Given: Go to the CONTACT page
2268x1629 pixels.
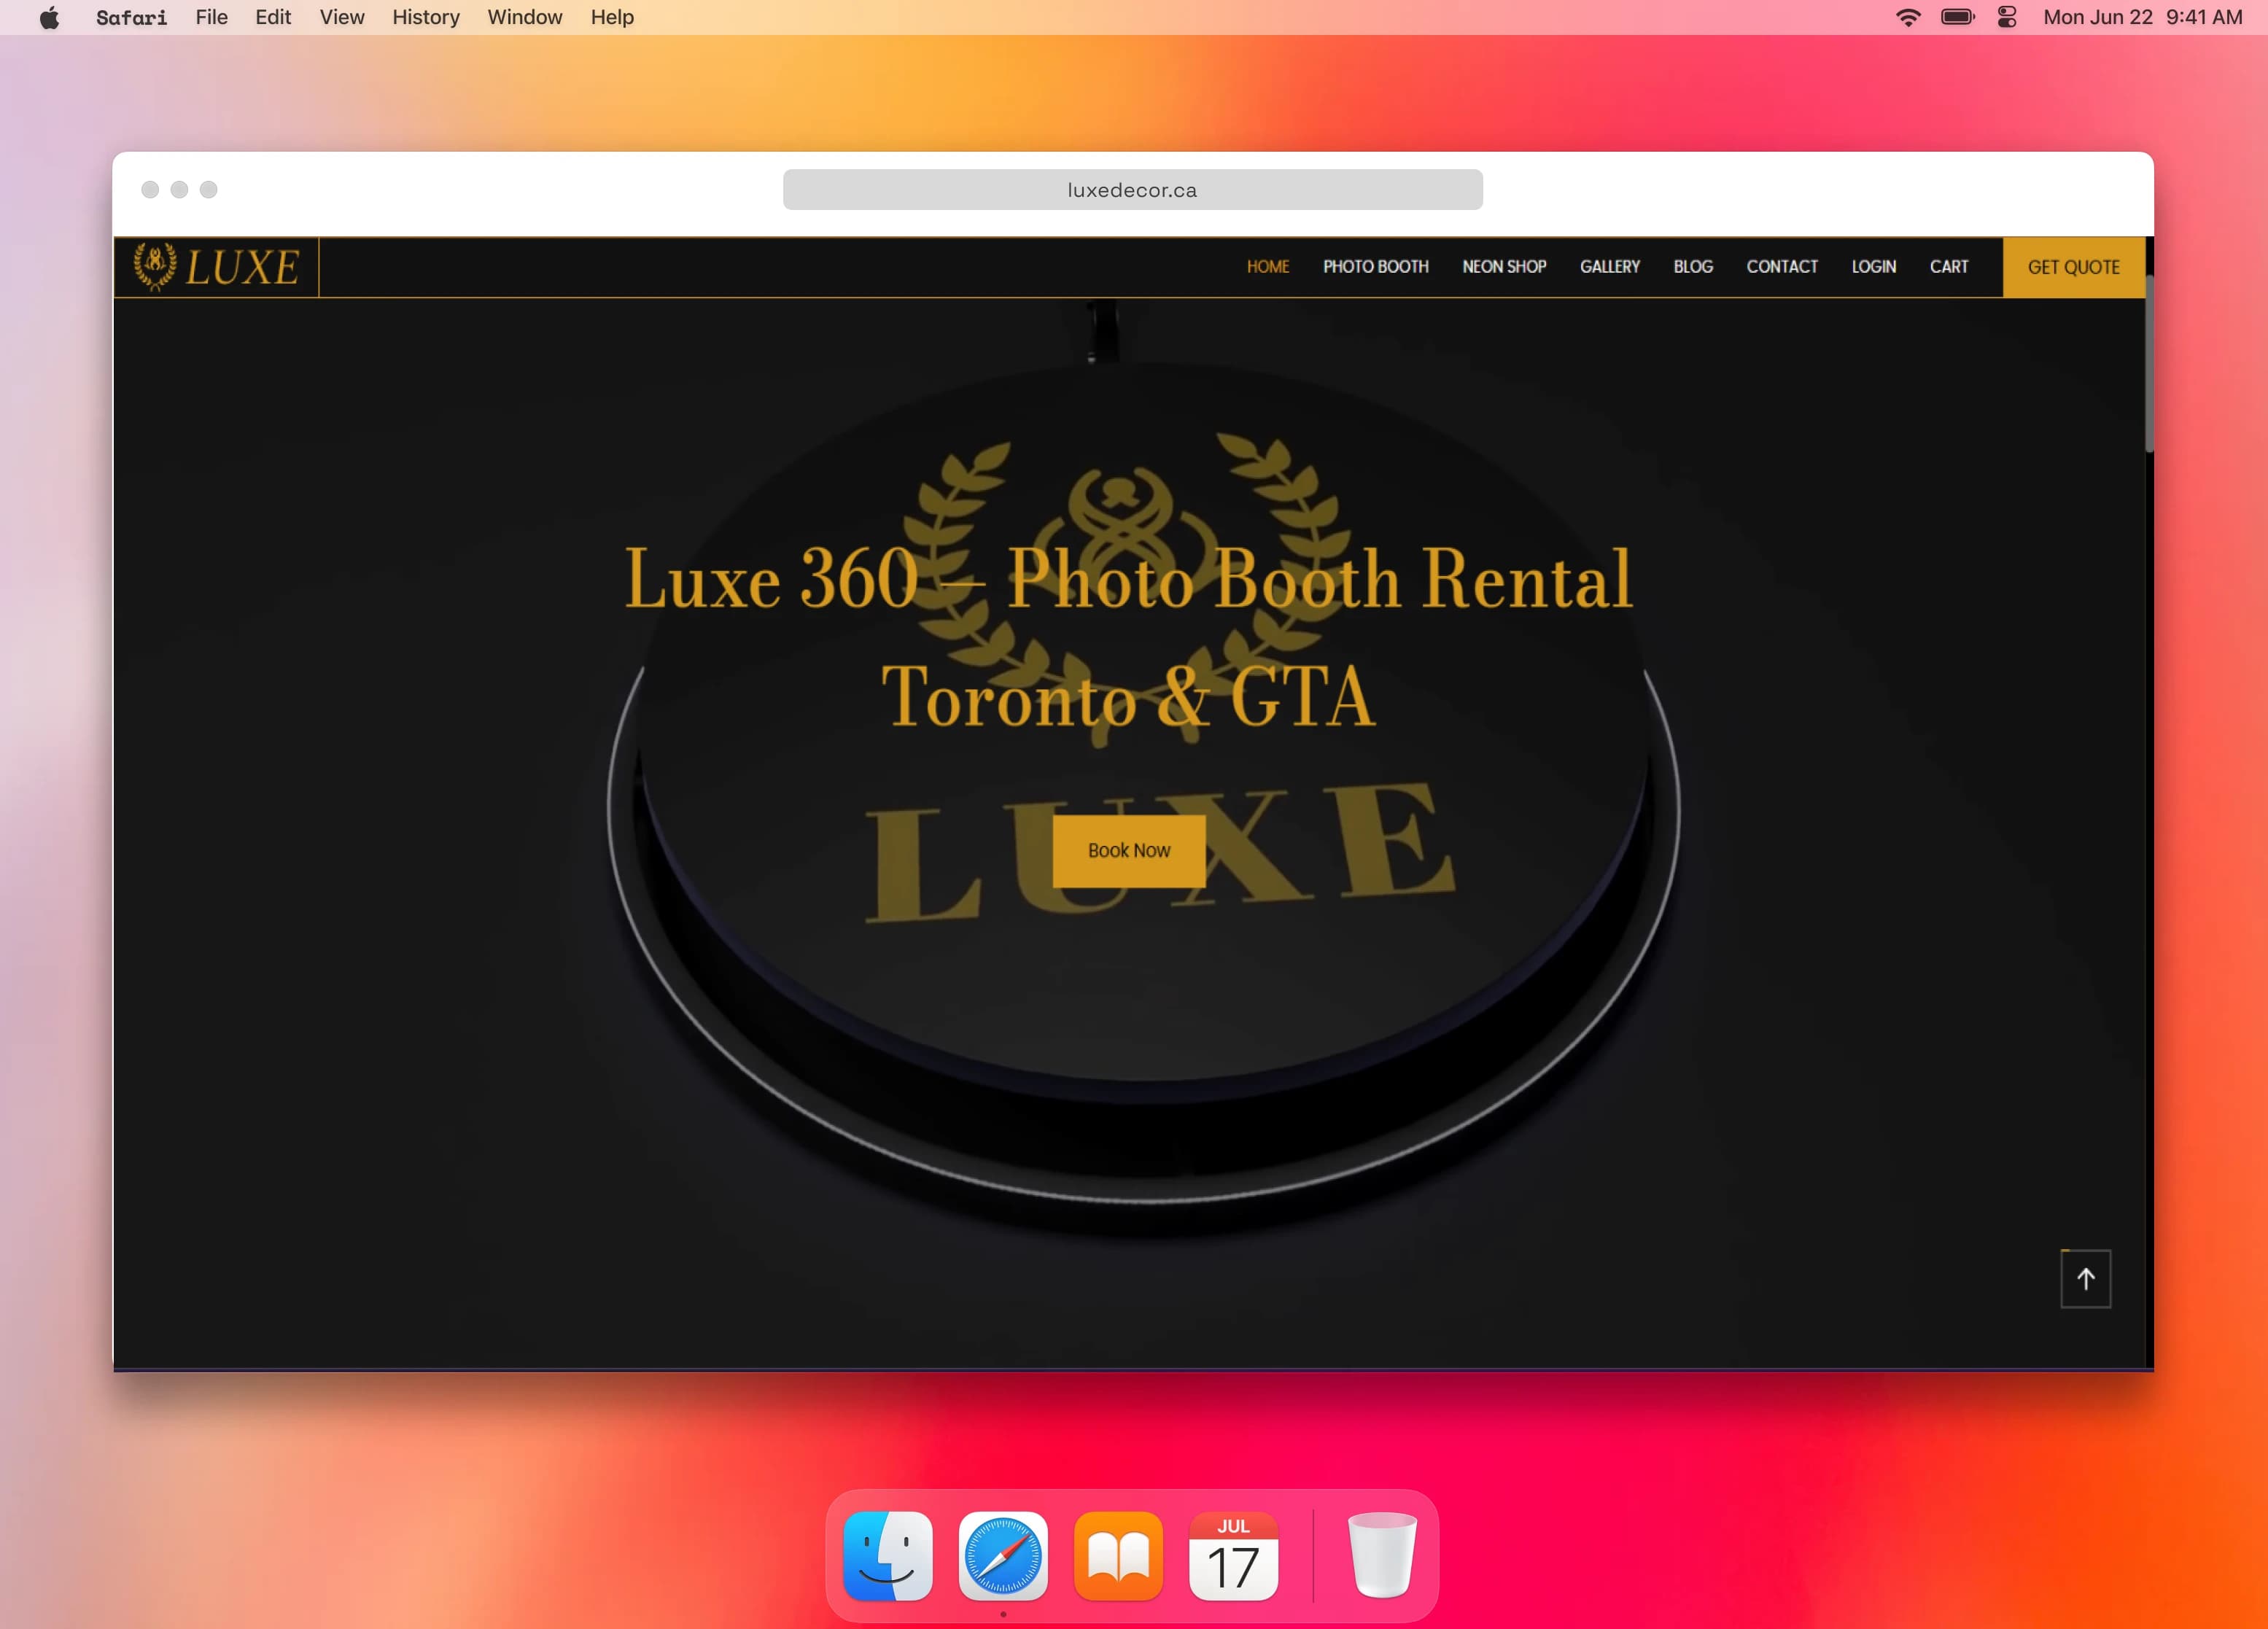Looking at the screenshot, I should coord(1782,267).
